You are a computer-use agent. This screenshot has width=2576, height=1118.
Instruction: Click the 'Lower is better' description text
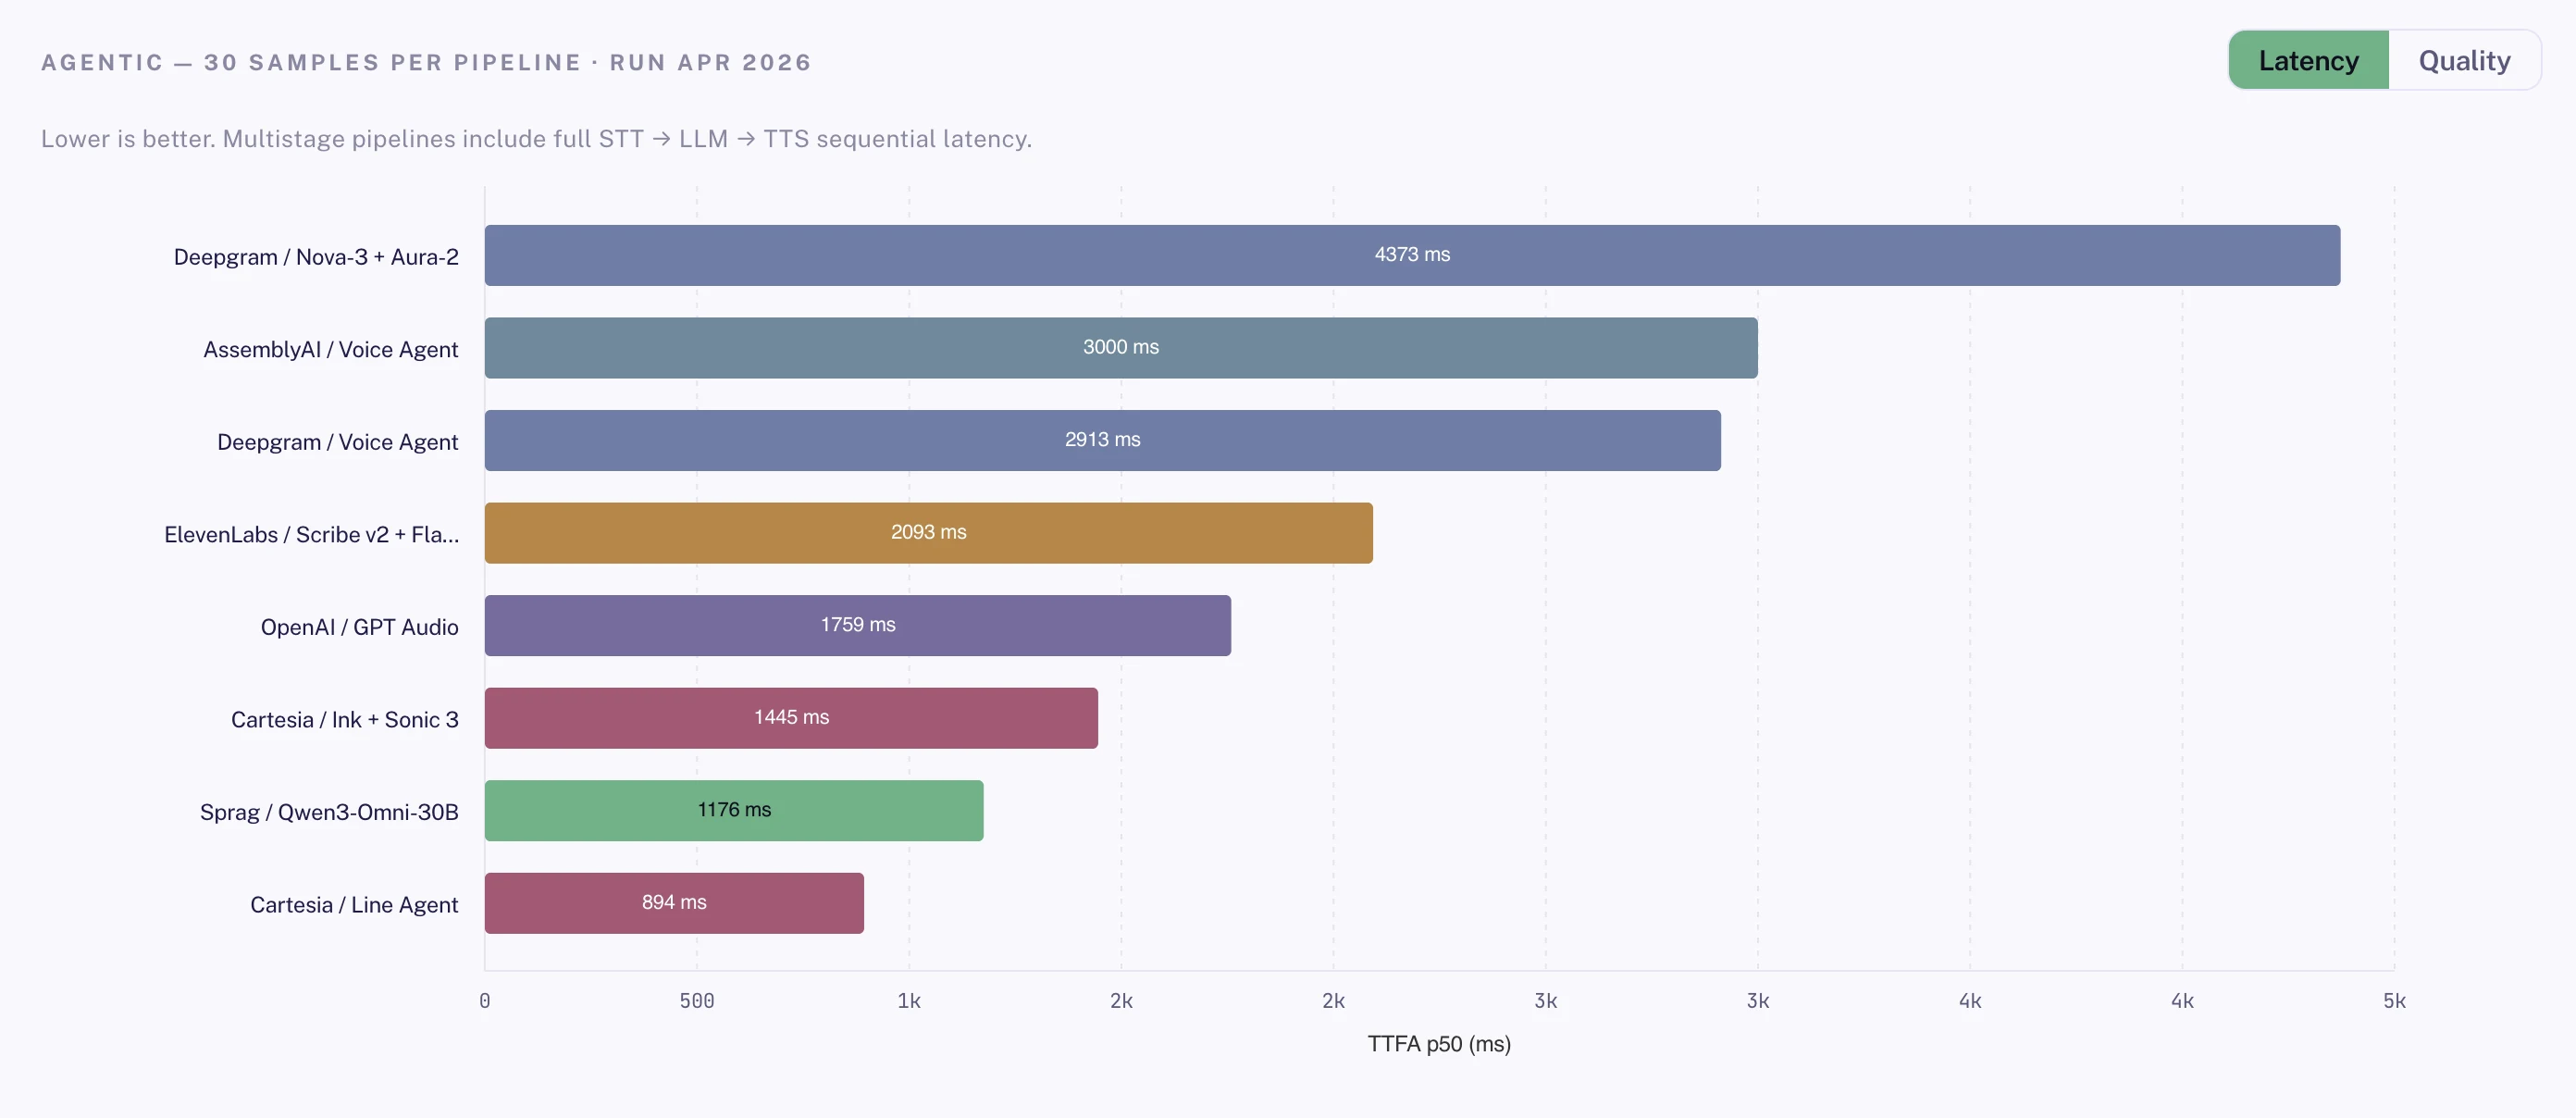536,139
